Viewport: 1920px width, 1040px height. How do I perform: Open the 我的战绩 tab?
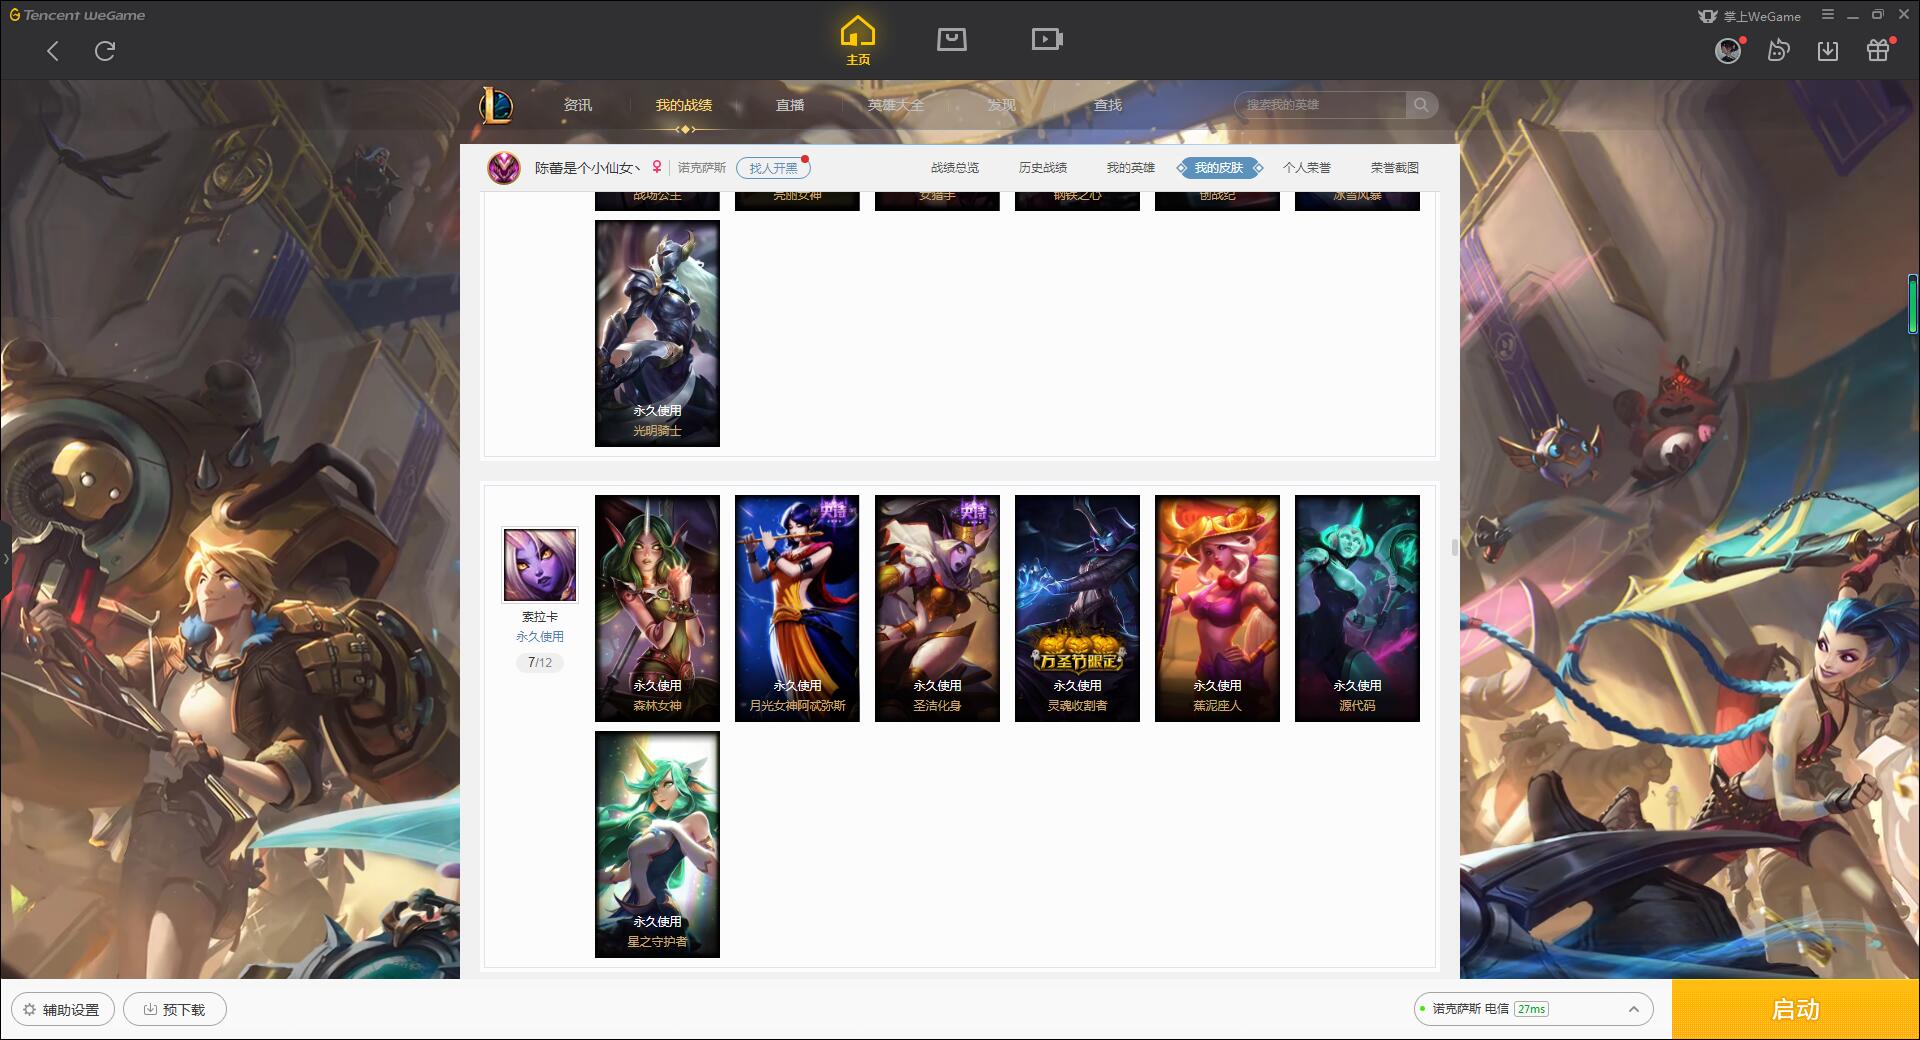(684, 105)
